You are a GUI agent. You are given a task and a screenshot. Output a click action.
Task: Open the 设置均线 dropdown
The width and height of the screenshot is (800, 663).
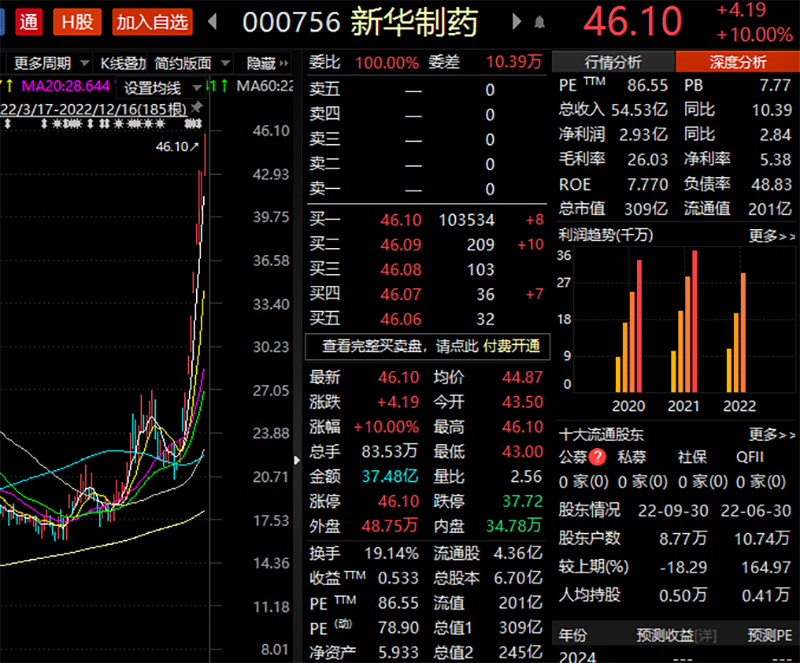tap(161, 88)
